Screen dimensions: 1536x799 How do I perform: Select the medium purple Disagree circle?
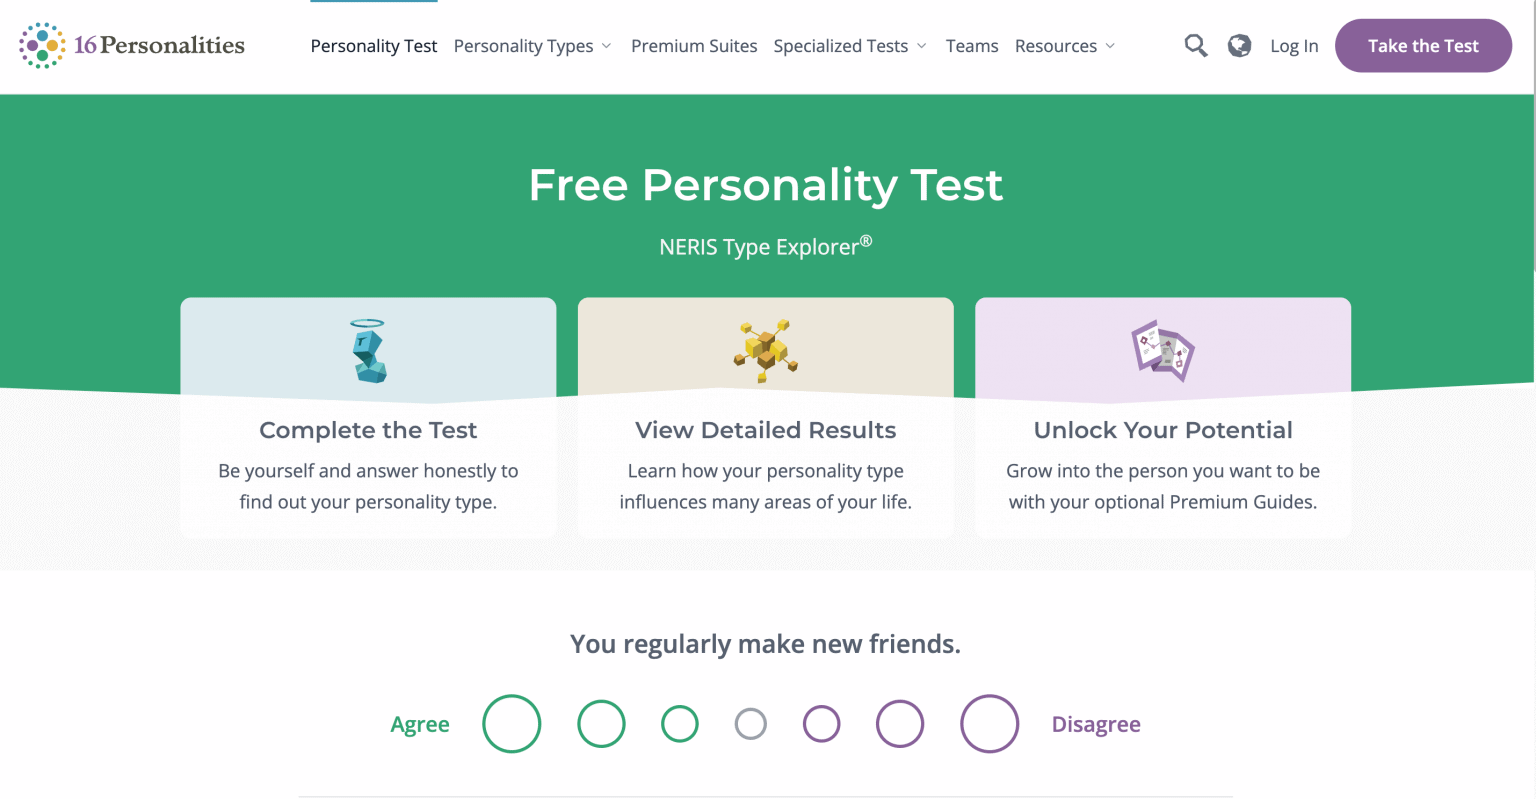click(899, 723)
